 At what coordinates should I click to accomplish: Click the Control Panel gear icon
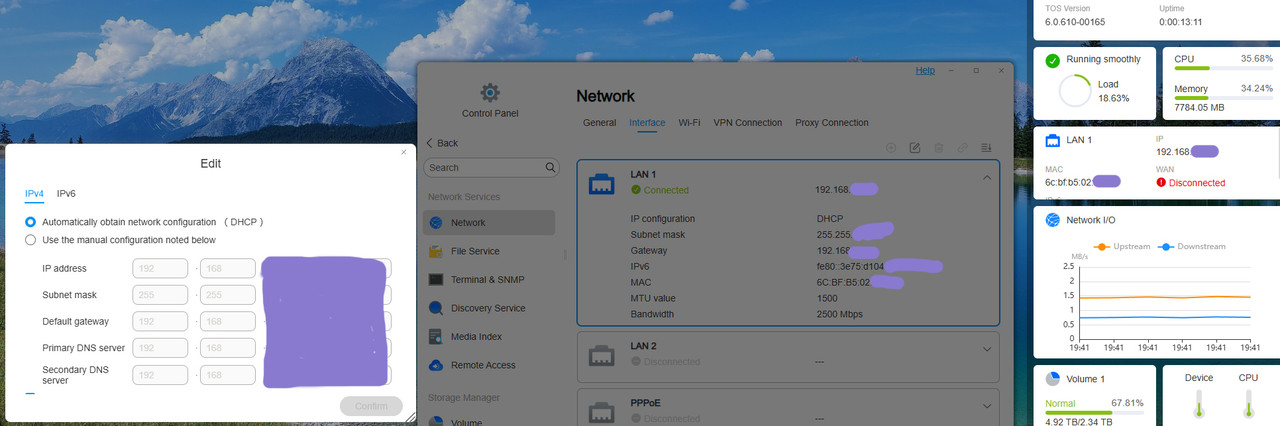tap(490, 93)
